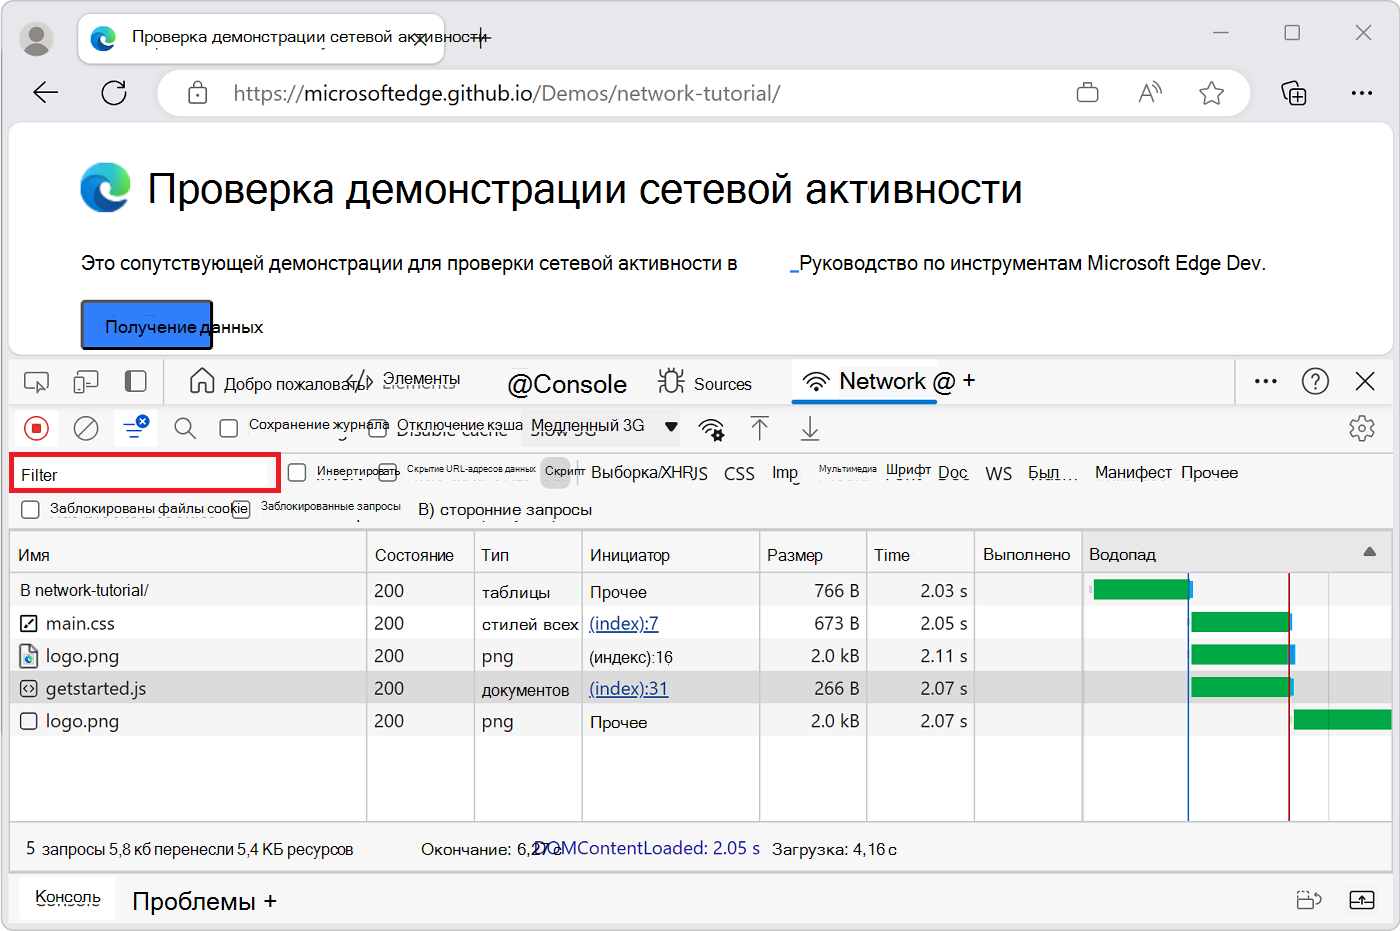Enable the Инвертировать filter checkbox
Viewport: 1400px width, 931px height.
[x=297, y=471]
